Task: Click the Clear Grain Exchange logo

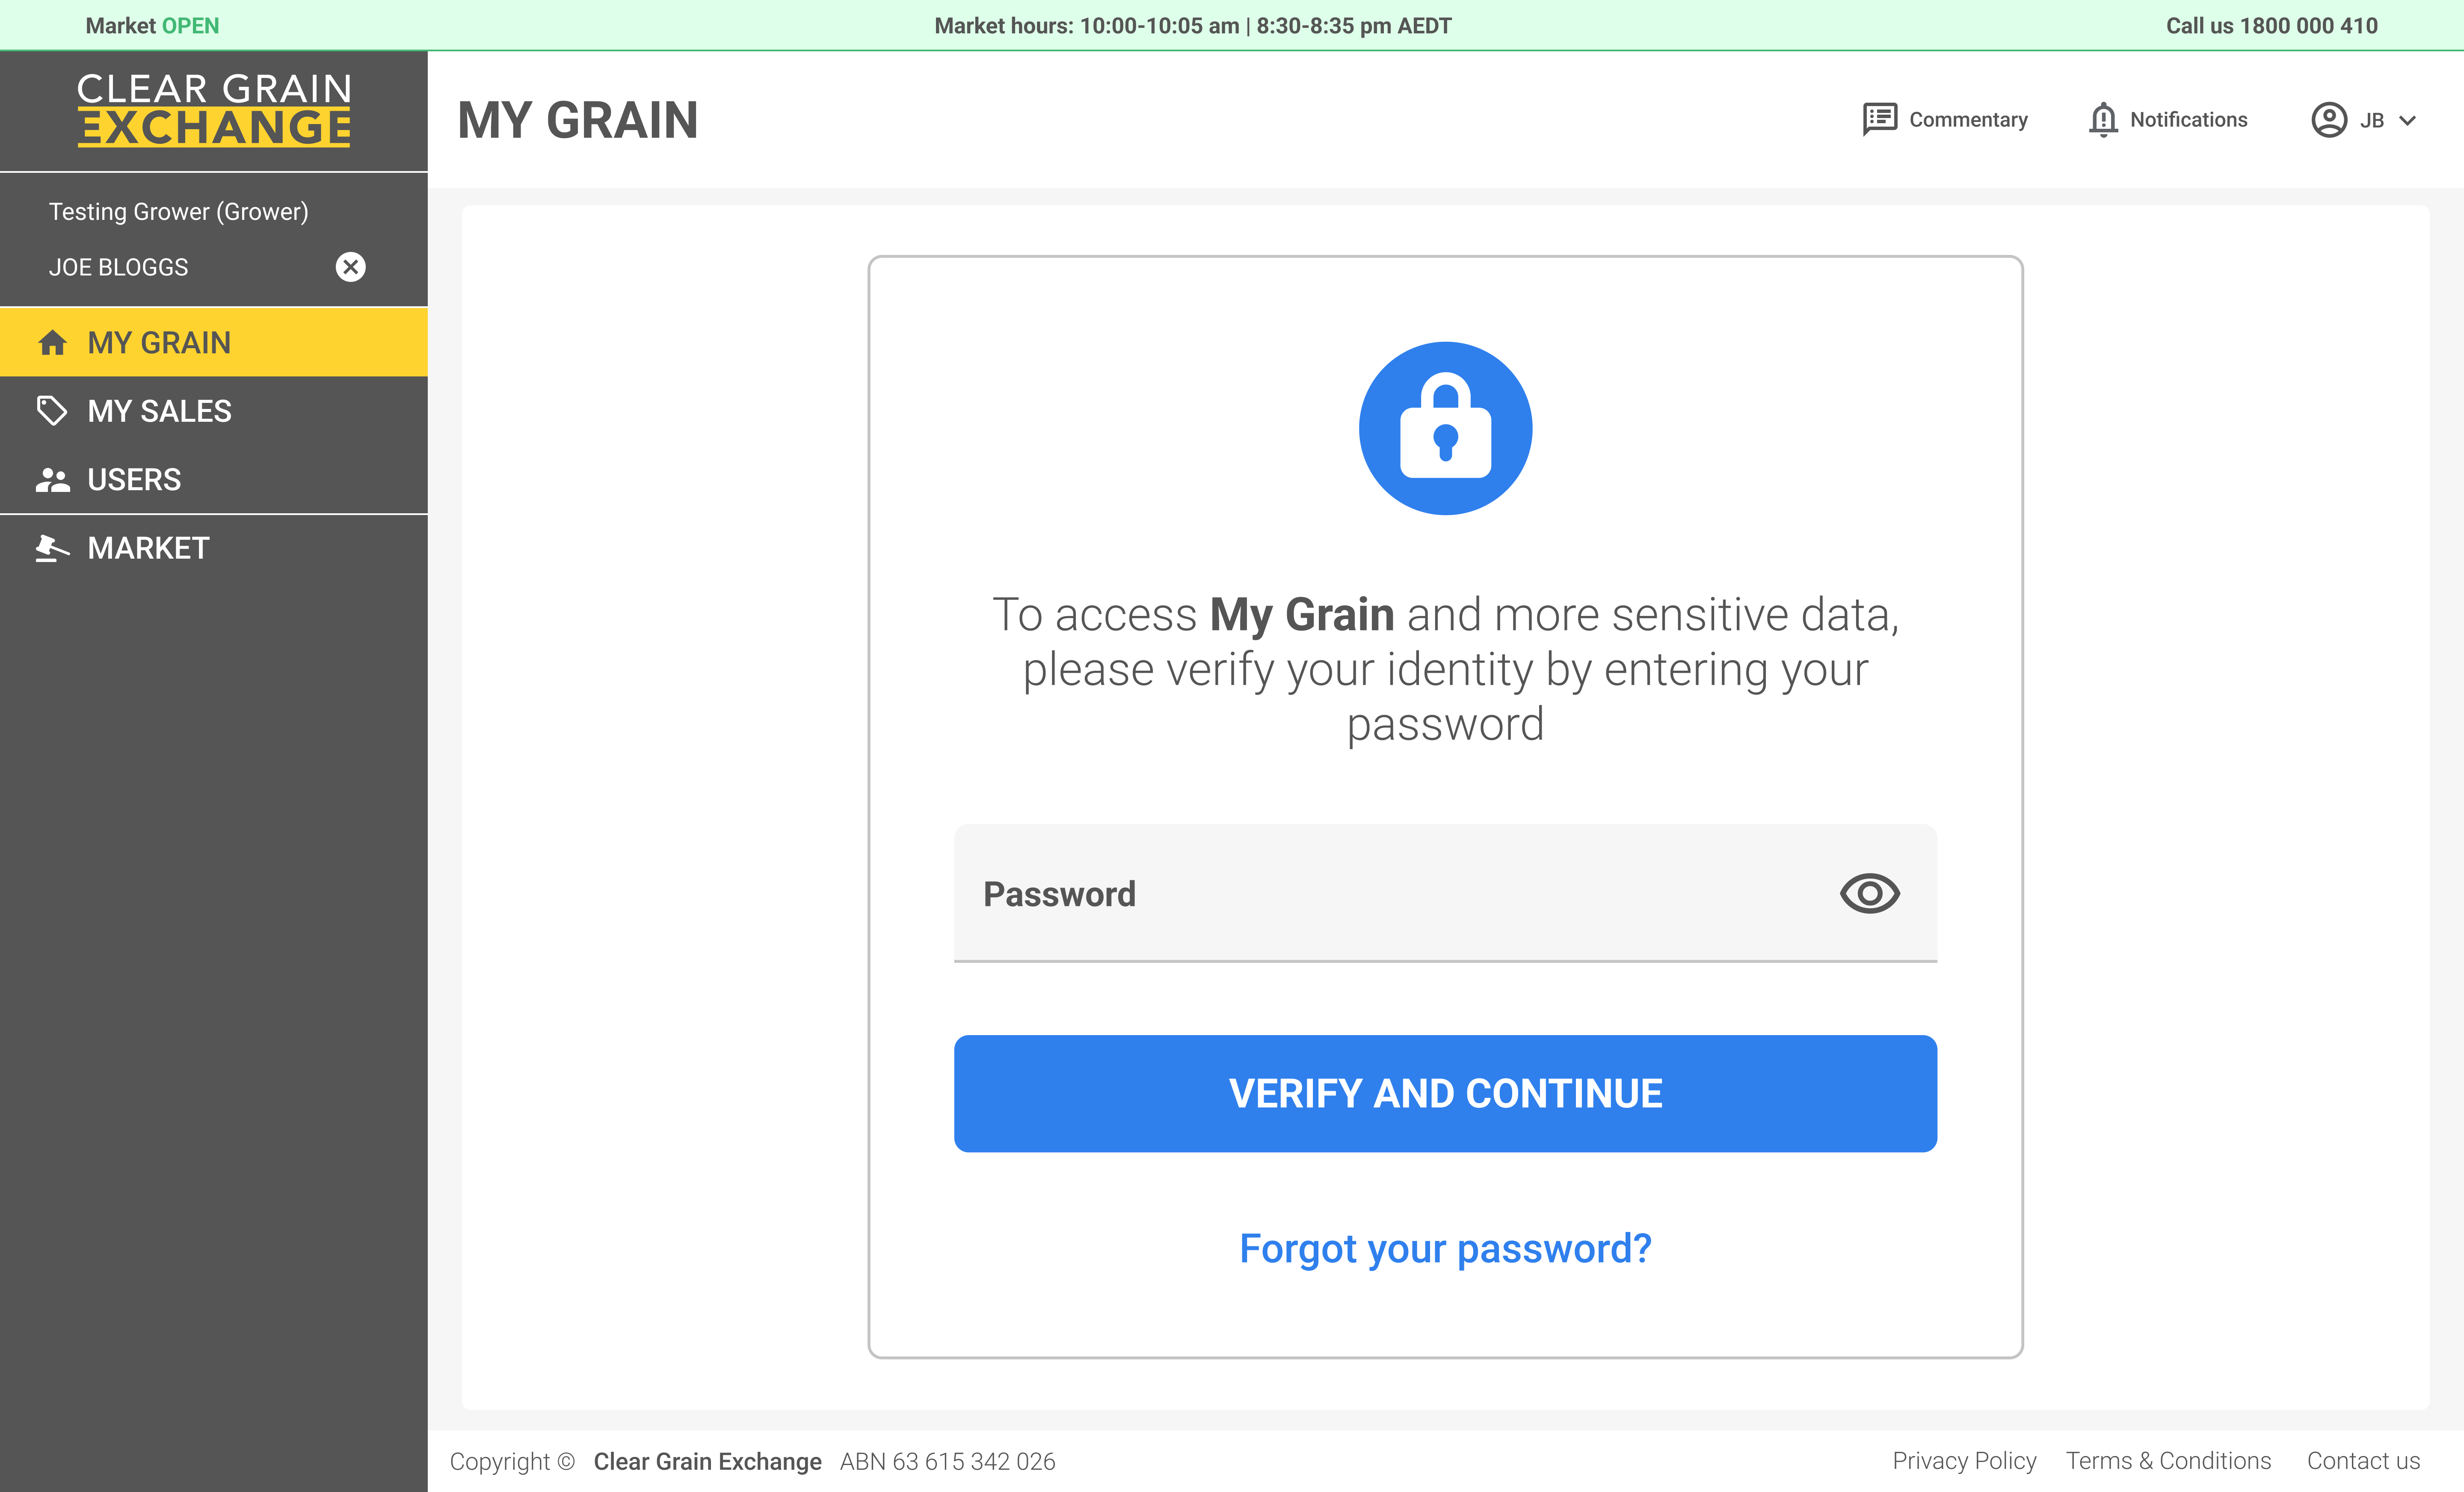Action: (214, 110)
